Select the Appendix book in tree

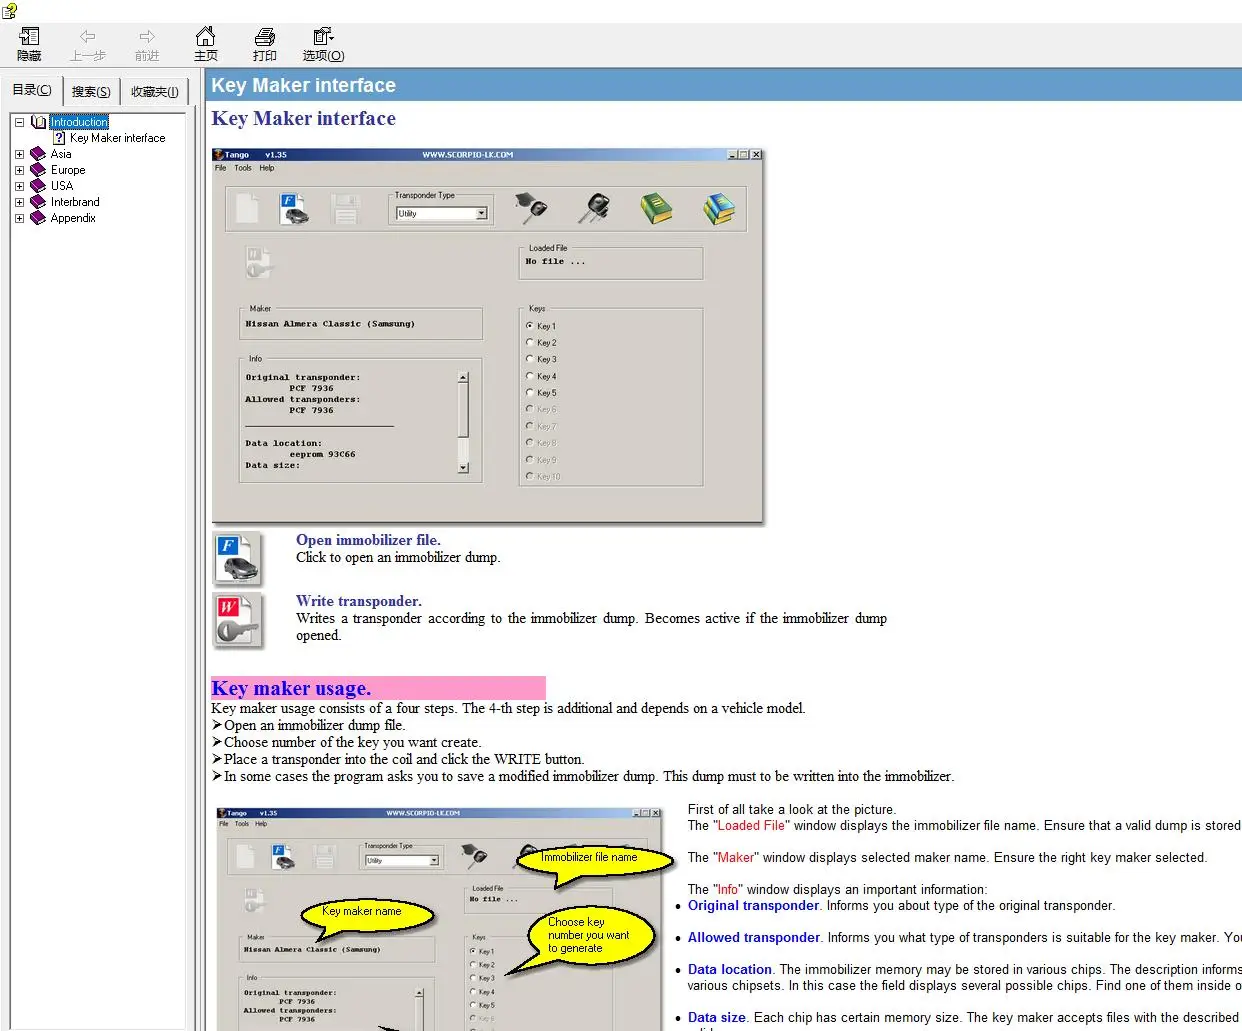[73, 218]
